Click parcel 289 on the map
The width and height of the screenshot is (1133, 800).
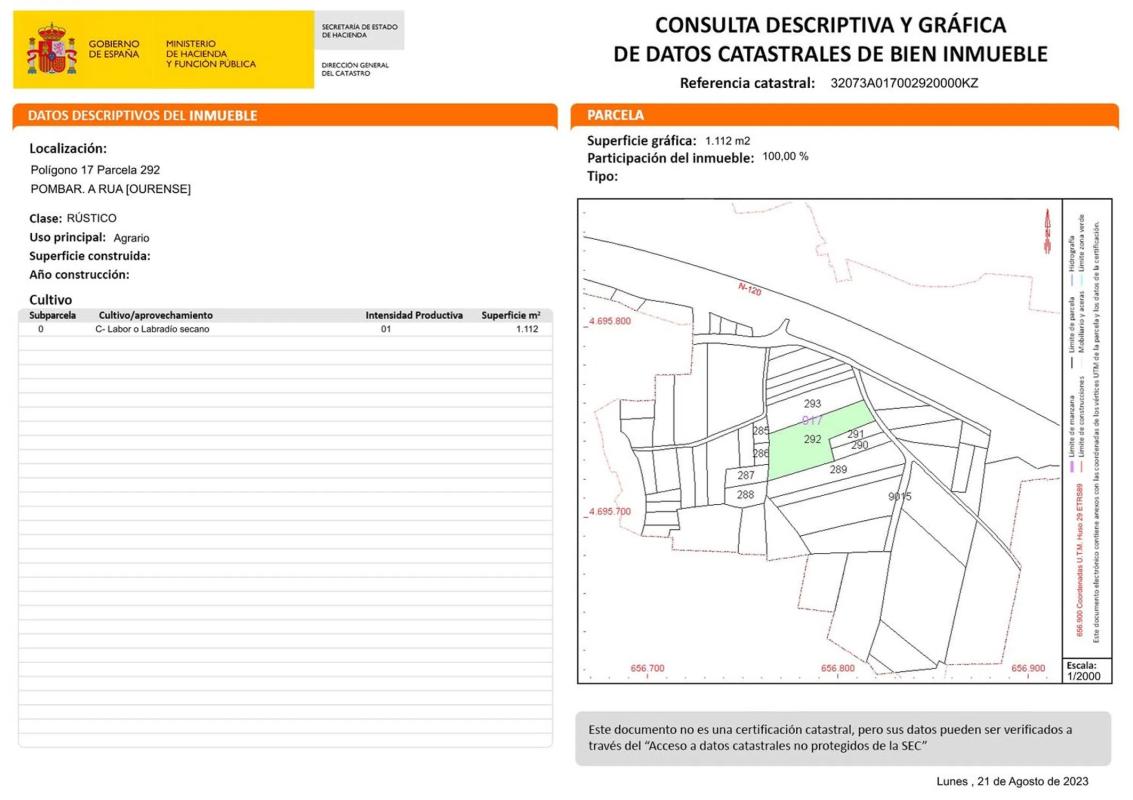pos(838,470)
